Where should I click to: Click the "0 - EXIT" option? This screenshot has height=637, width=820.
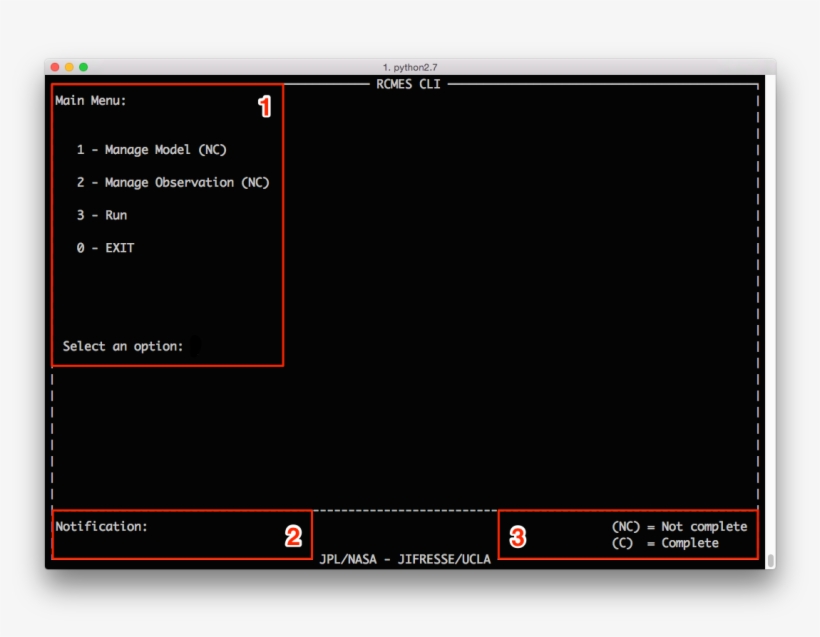pyautogui.click(x=104, y=247)
